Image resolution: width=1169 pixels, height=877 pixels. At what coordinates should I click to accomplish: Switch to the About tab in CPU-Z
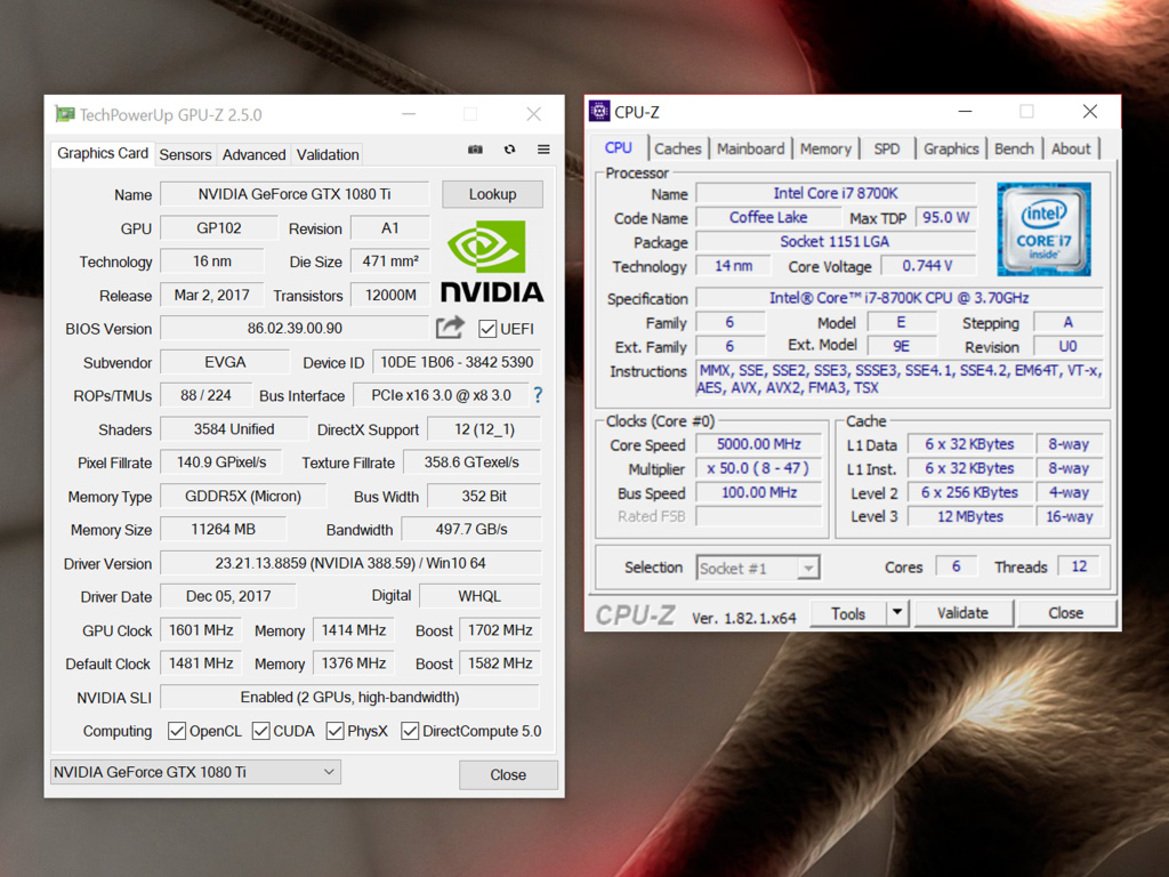pos(1071,148)
